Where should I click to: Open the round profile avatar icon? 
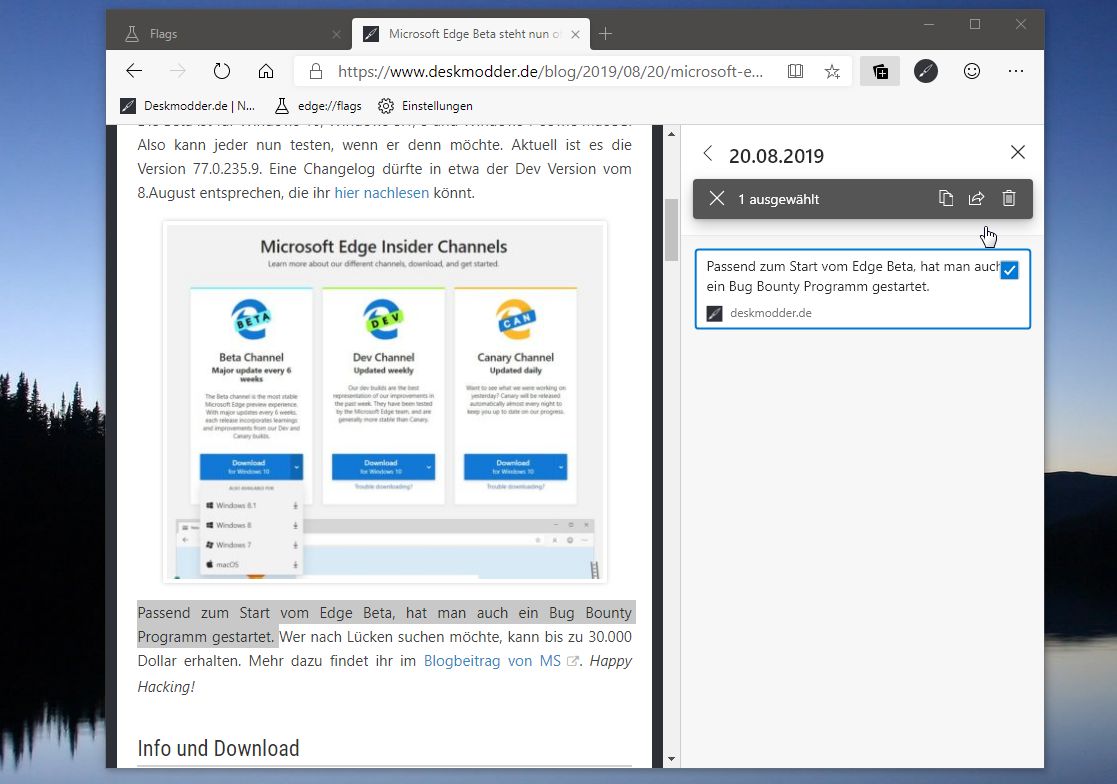[925, 70]
